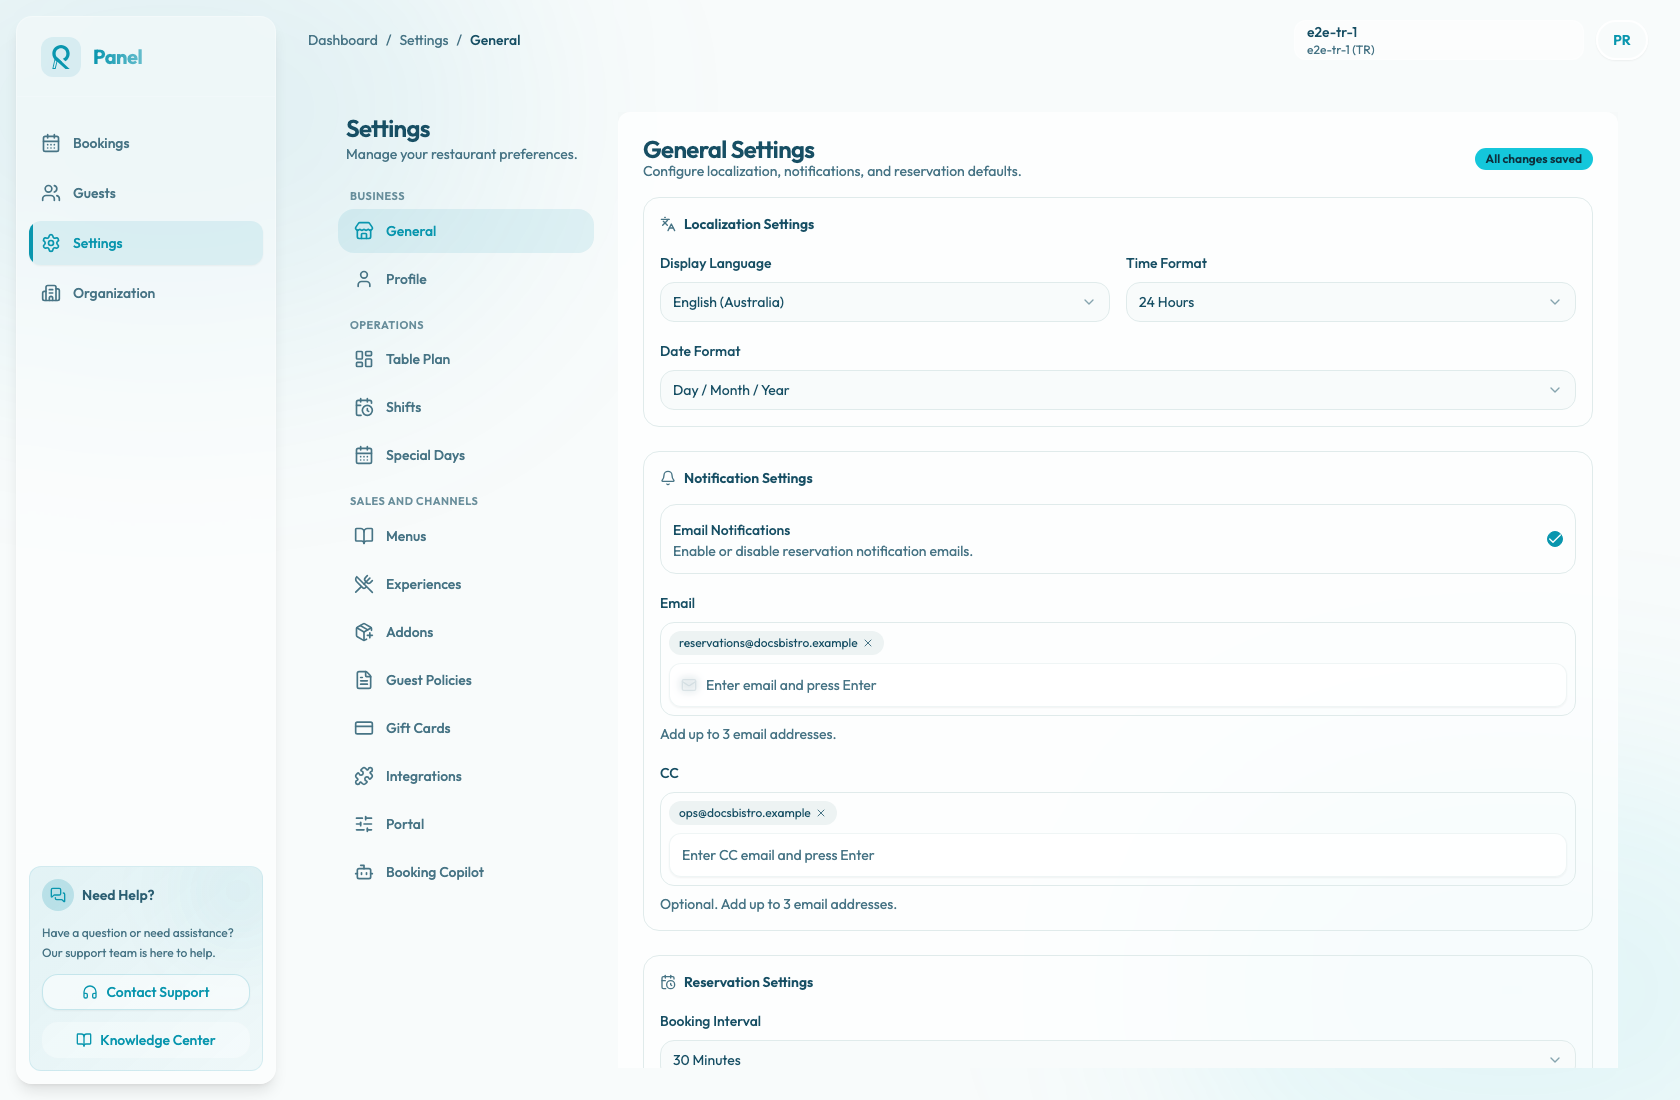The width and height of the screenshot is (1680, 1100).
Task: Click the Integrations puzzle icon
Action: tap(364, 776)
